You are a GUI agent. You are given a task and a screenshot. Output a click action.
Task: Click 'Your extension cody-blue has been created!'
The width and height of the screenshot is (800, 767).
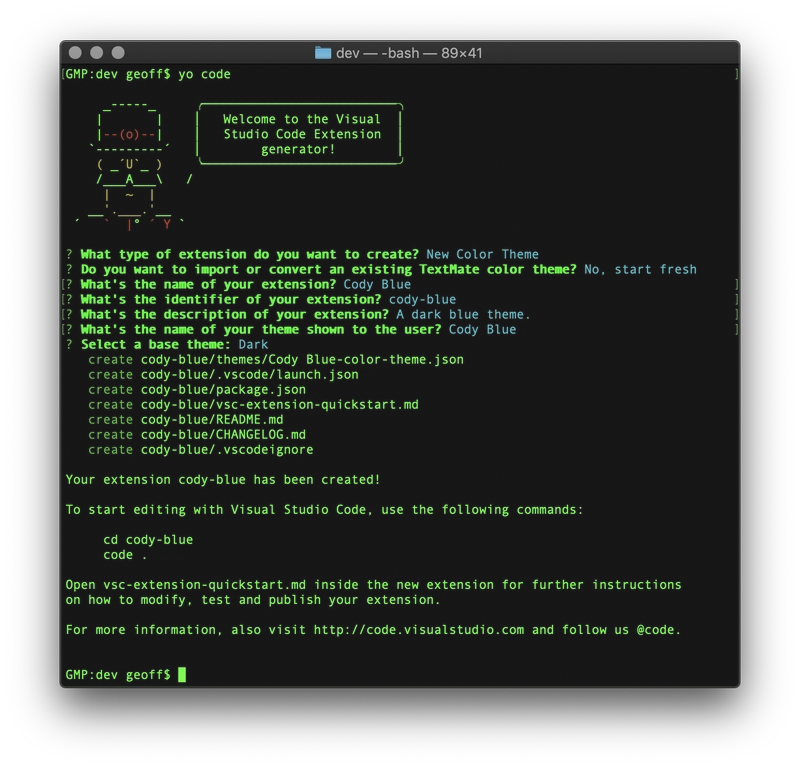coord(223,480)
